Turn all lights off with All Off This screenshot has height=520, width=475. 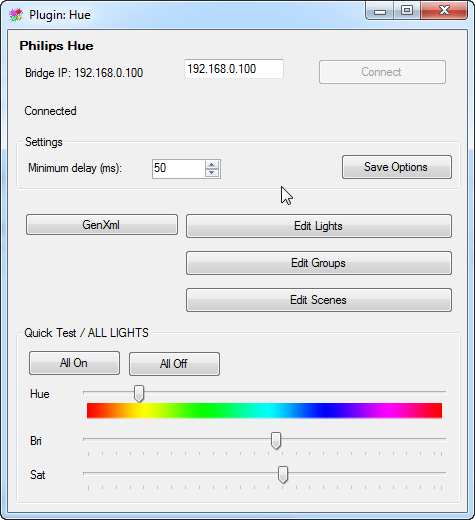pos(174,364)
